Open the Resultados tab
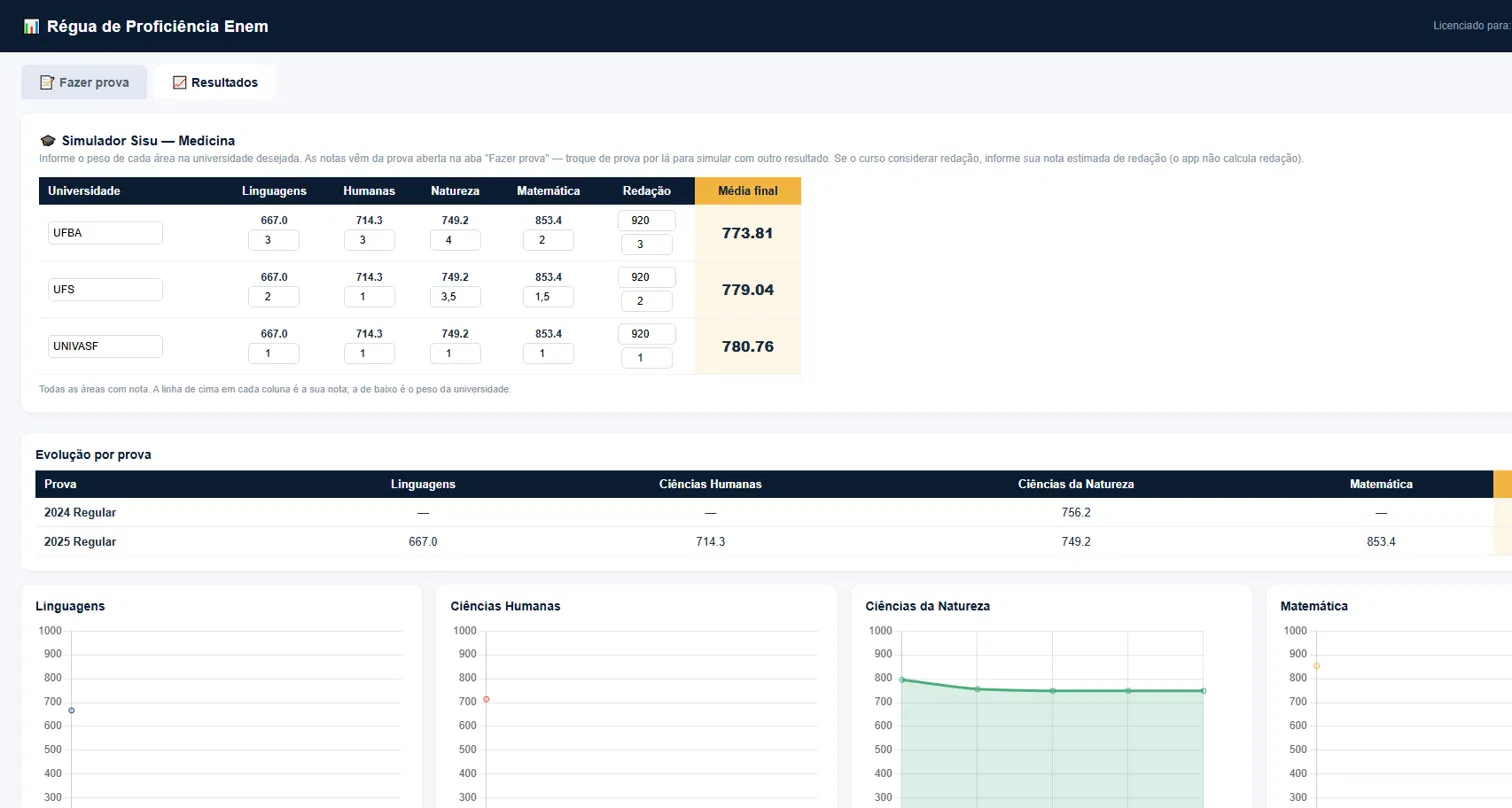This screenshot has width=1512, height=808. 215,82
